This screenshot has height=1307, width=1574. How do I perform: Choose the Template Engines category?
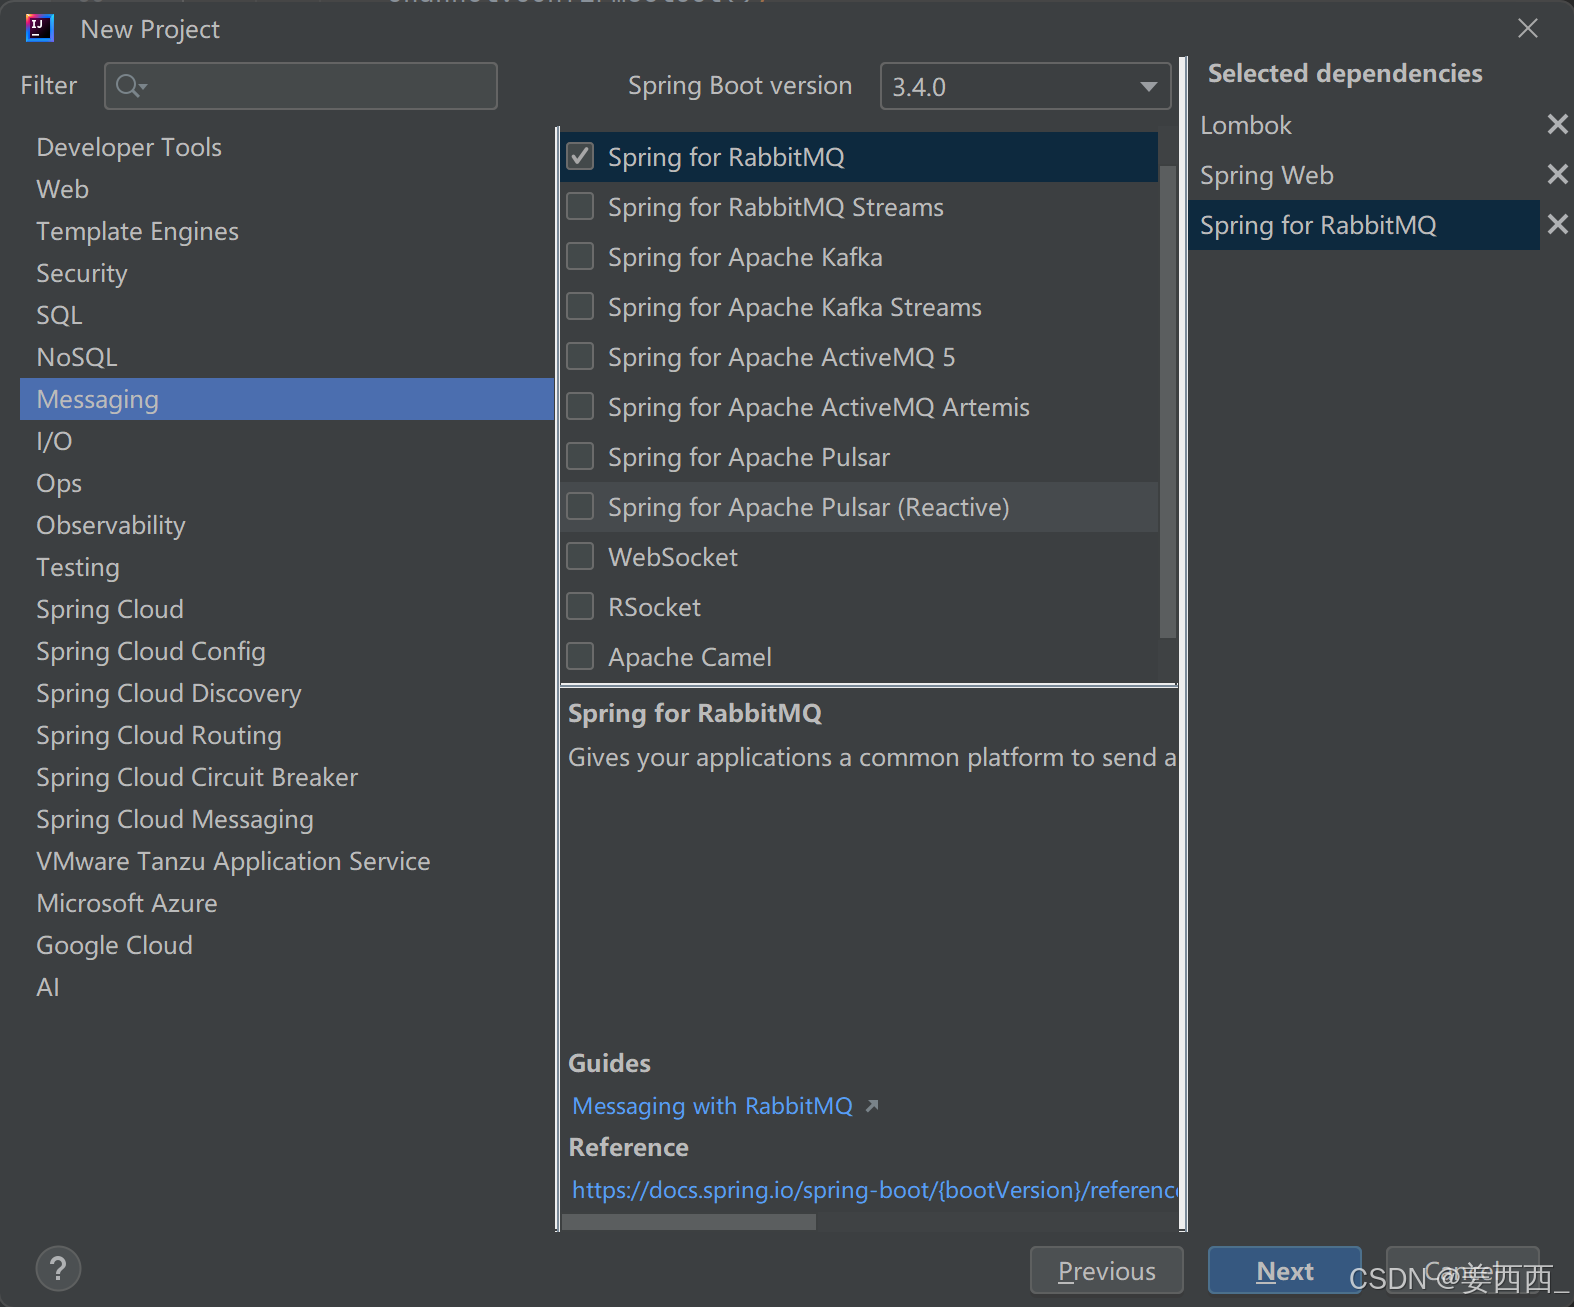(287, 231)
